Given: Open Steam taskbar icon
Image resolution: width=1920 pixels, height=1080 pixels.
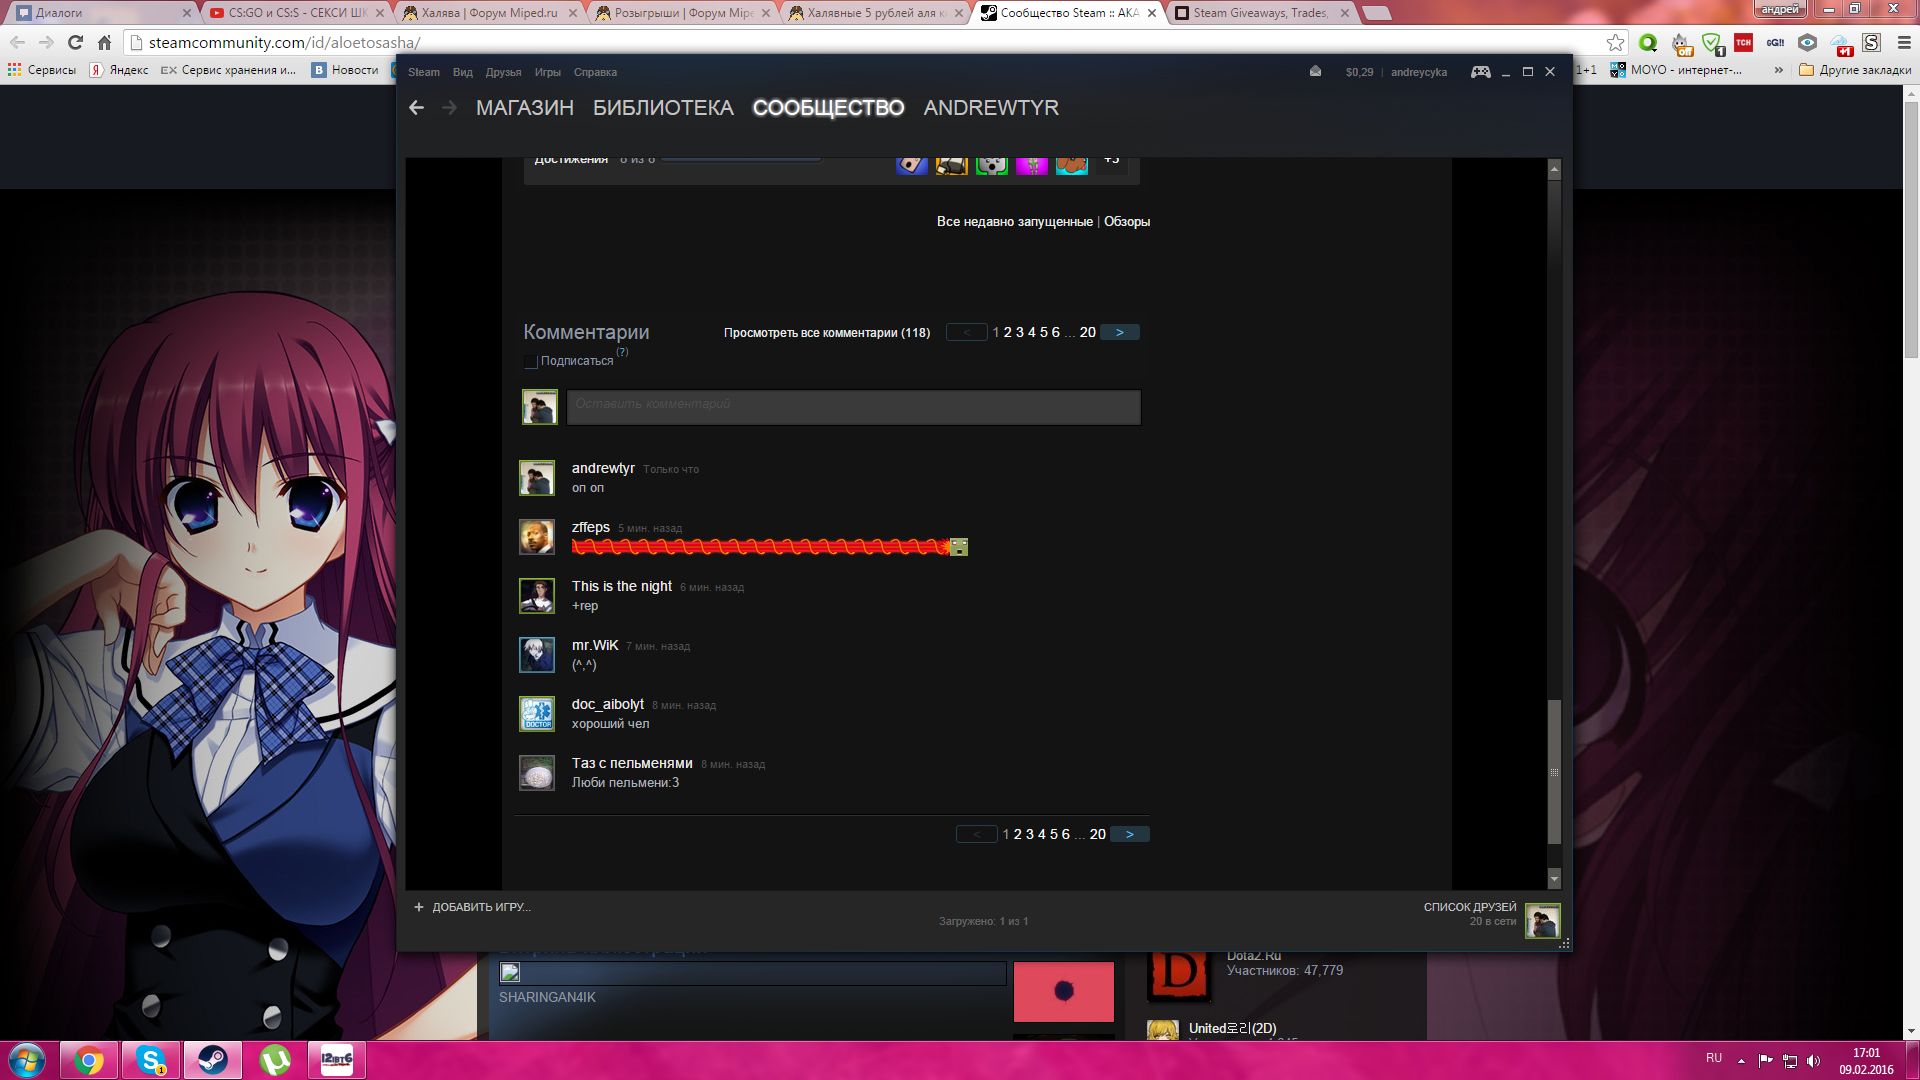Looking at the screenshot, I should [212, 1060].
